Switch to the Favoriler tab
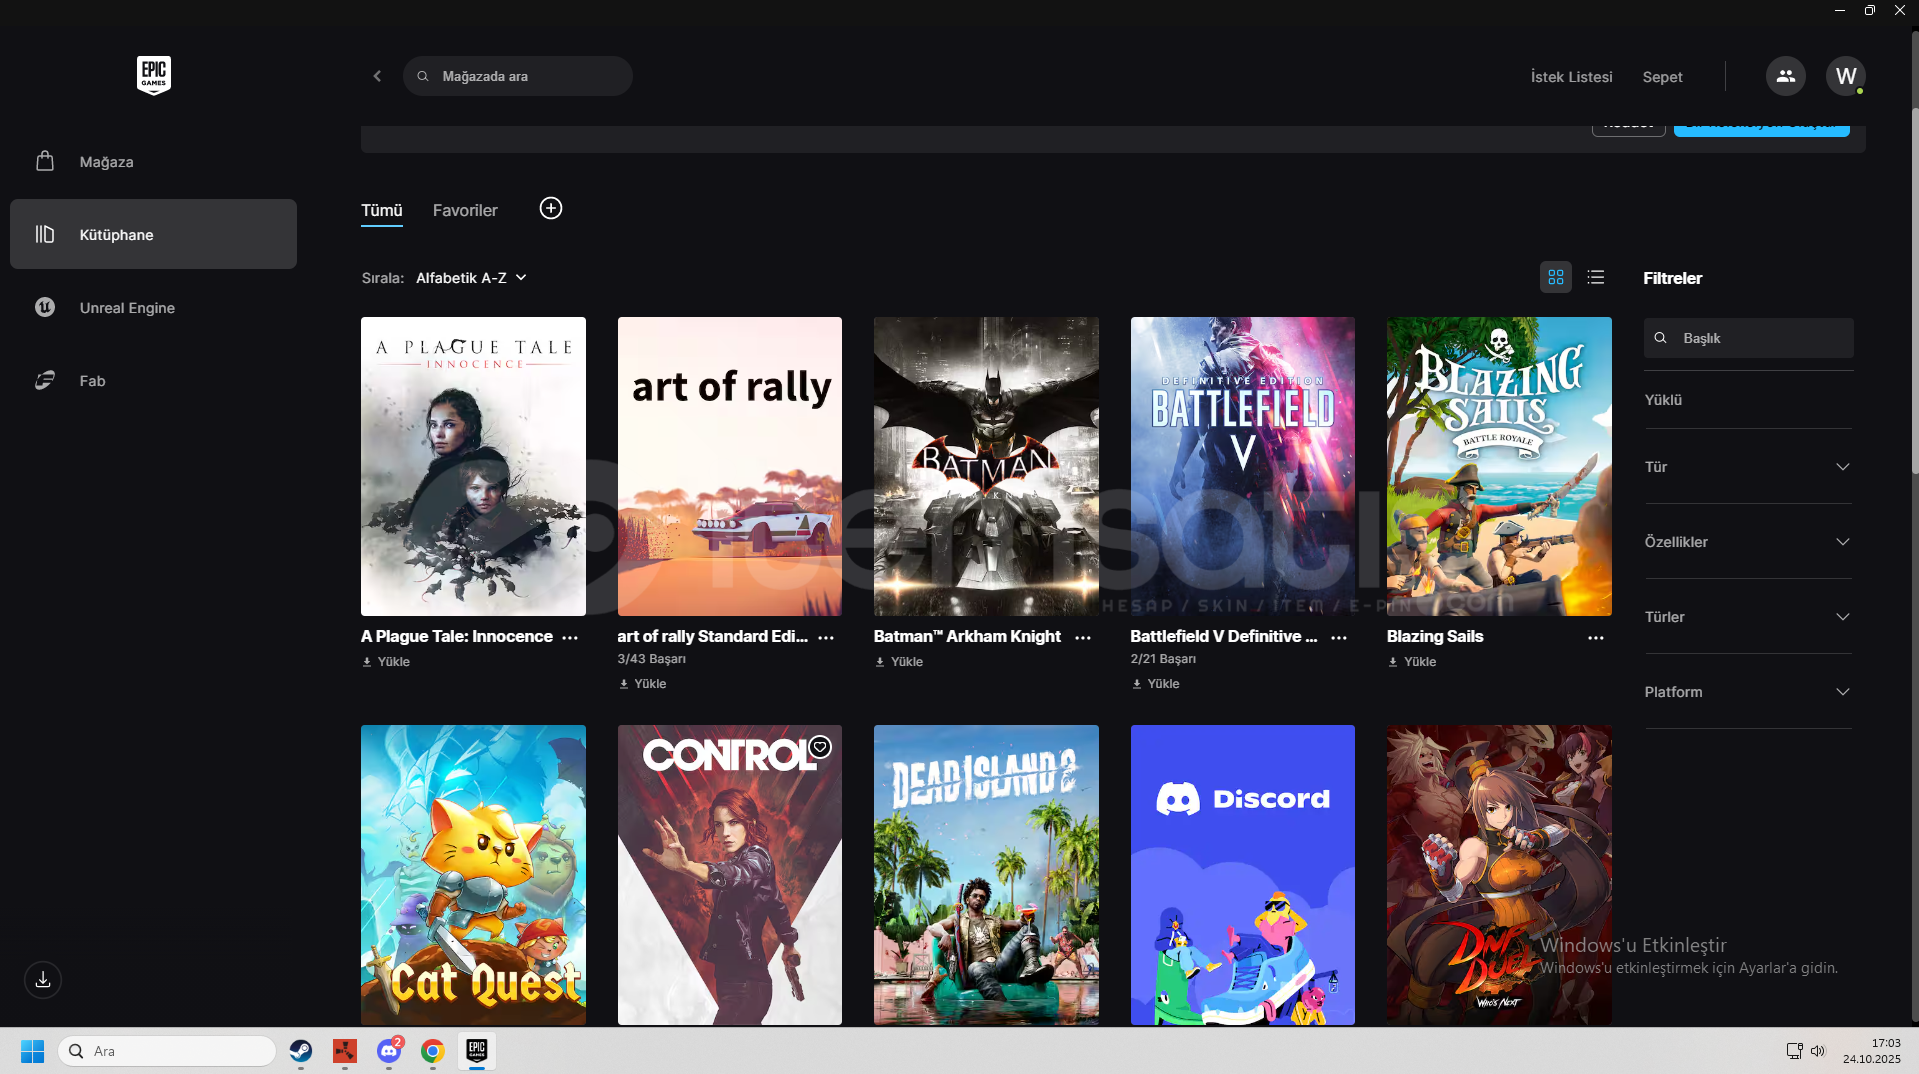Screen dimensions: 1919x1074 click(x=465, y=210)
